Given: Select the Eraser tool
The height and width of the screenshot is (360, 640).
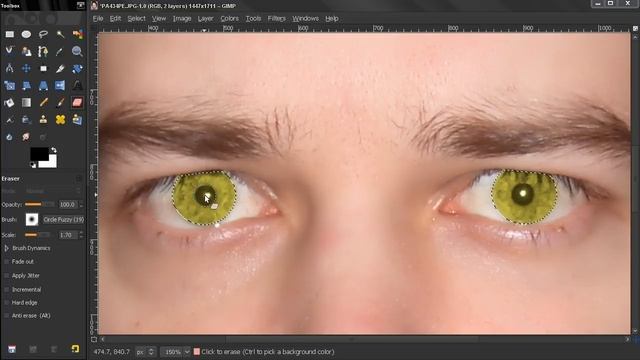Looking at the screenshot, I should [77, 102].
